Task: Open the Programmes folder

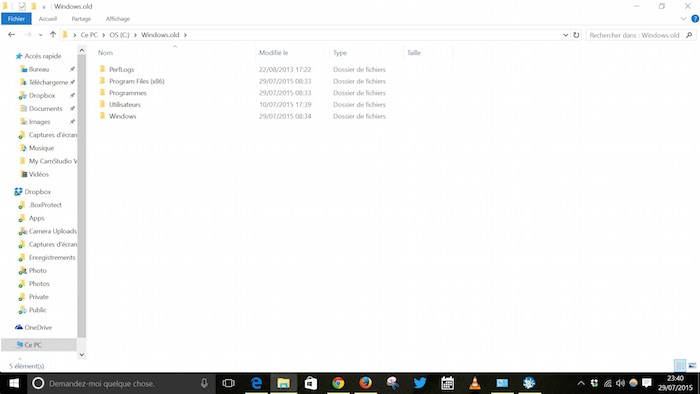Action: [128, 93]
